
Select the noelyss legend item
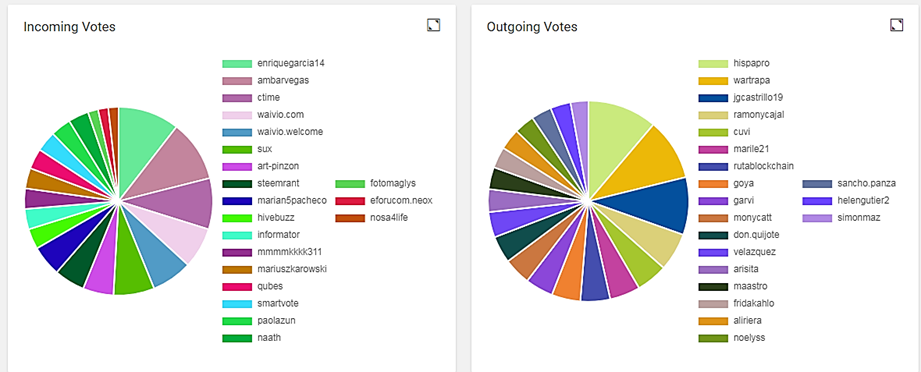tap(732, 338)
